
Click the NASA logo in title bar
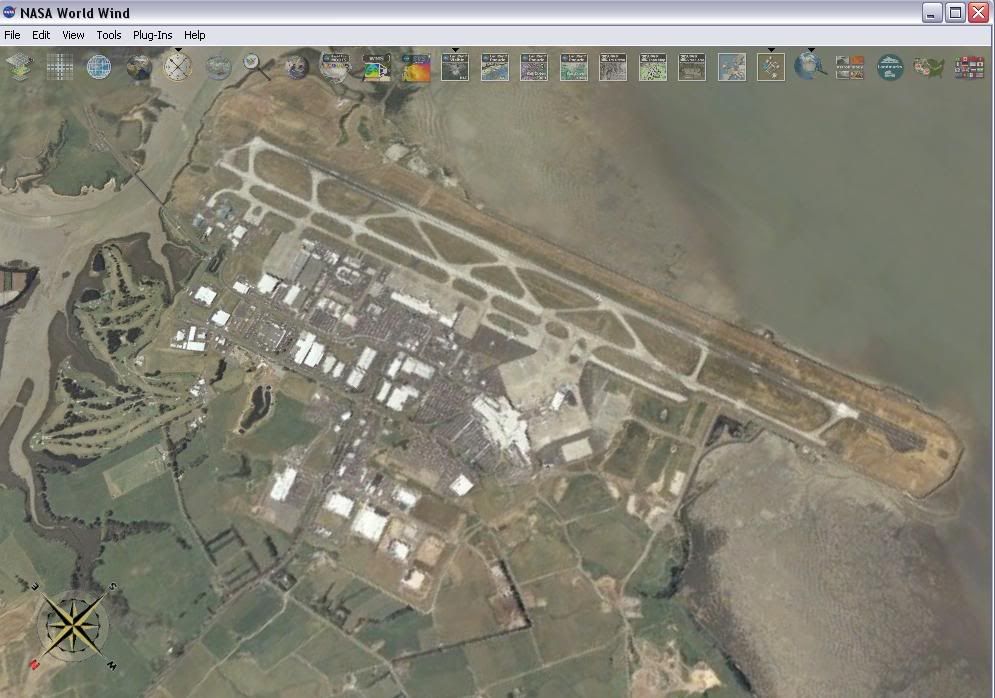coord(10,12)
